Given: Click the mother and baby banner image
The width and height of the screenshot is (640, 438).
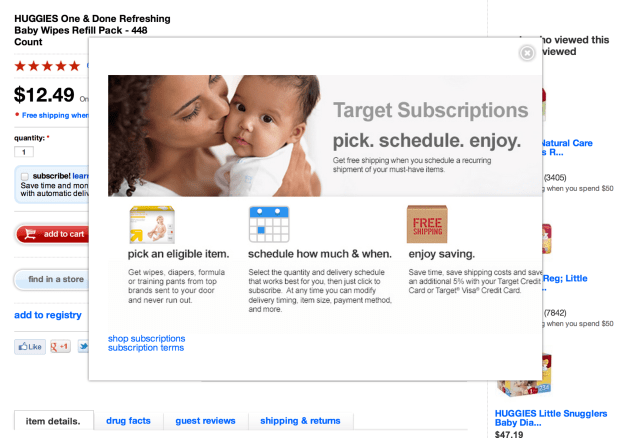Looking at the screenshot, I should pos(214,136).
